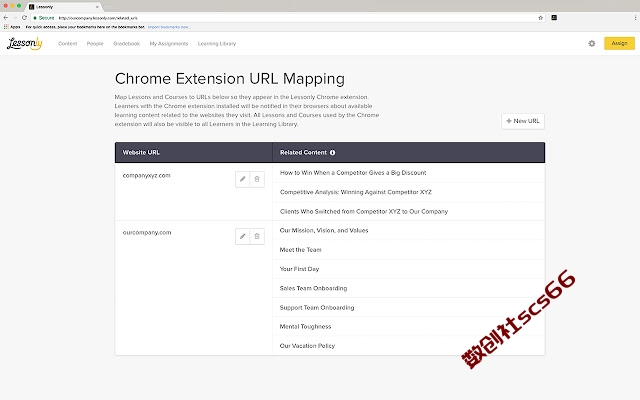Click the Chrome Extension URL Mapping heading
Screen dimensions: 640x400
(230, 79)
